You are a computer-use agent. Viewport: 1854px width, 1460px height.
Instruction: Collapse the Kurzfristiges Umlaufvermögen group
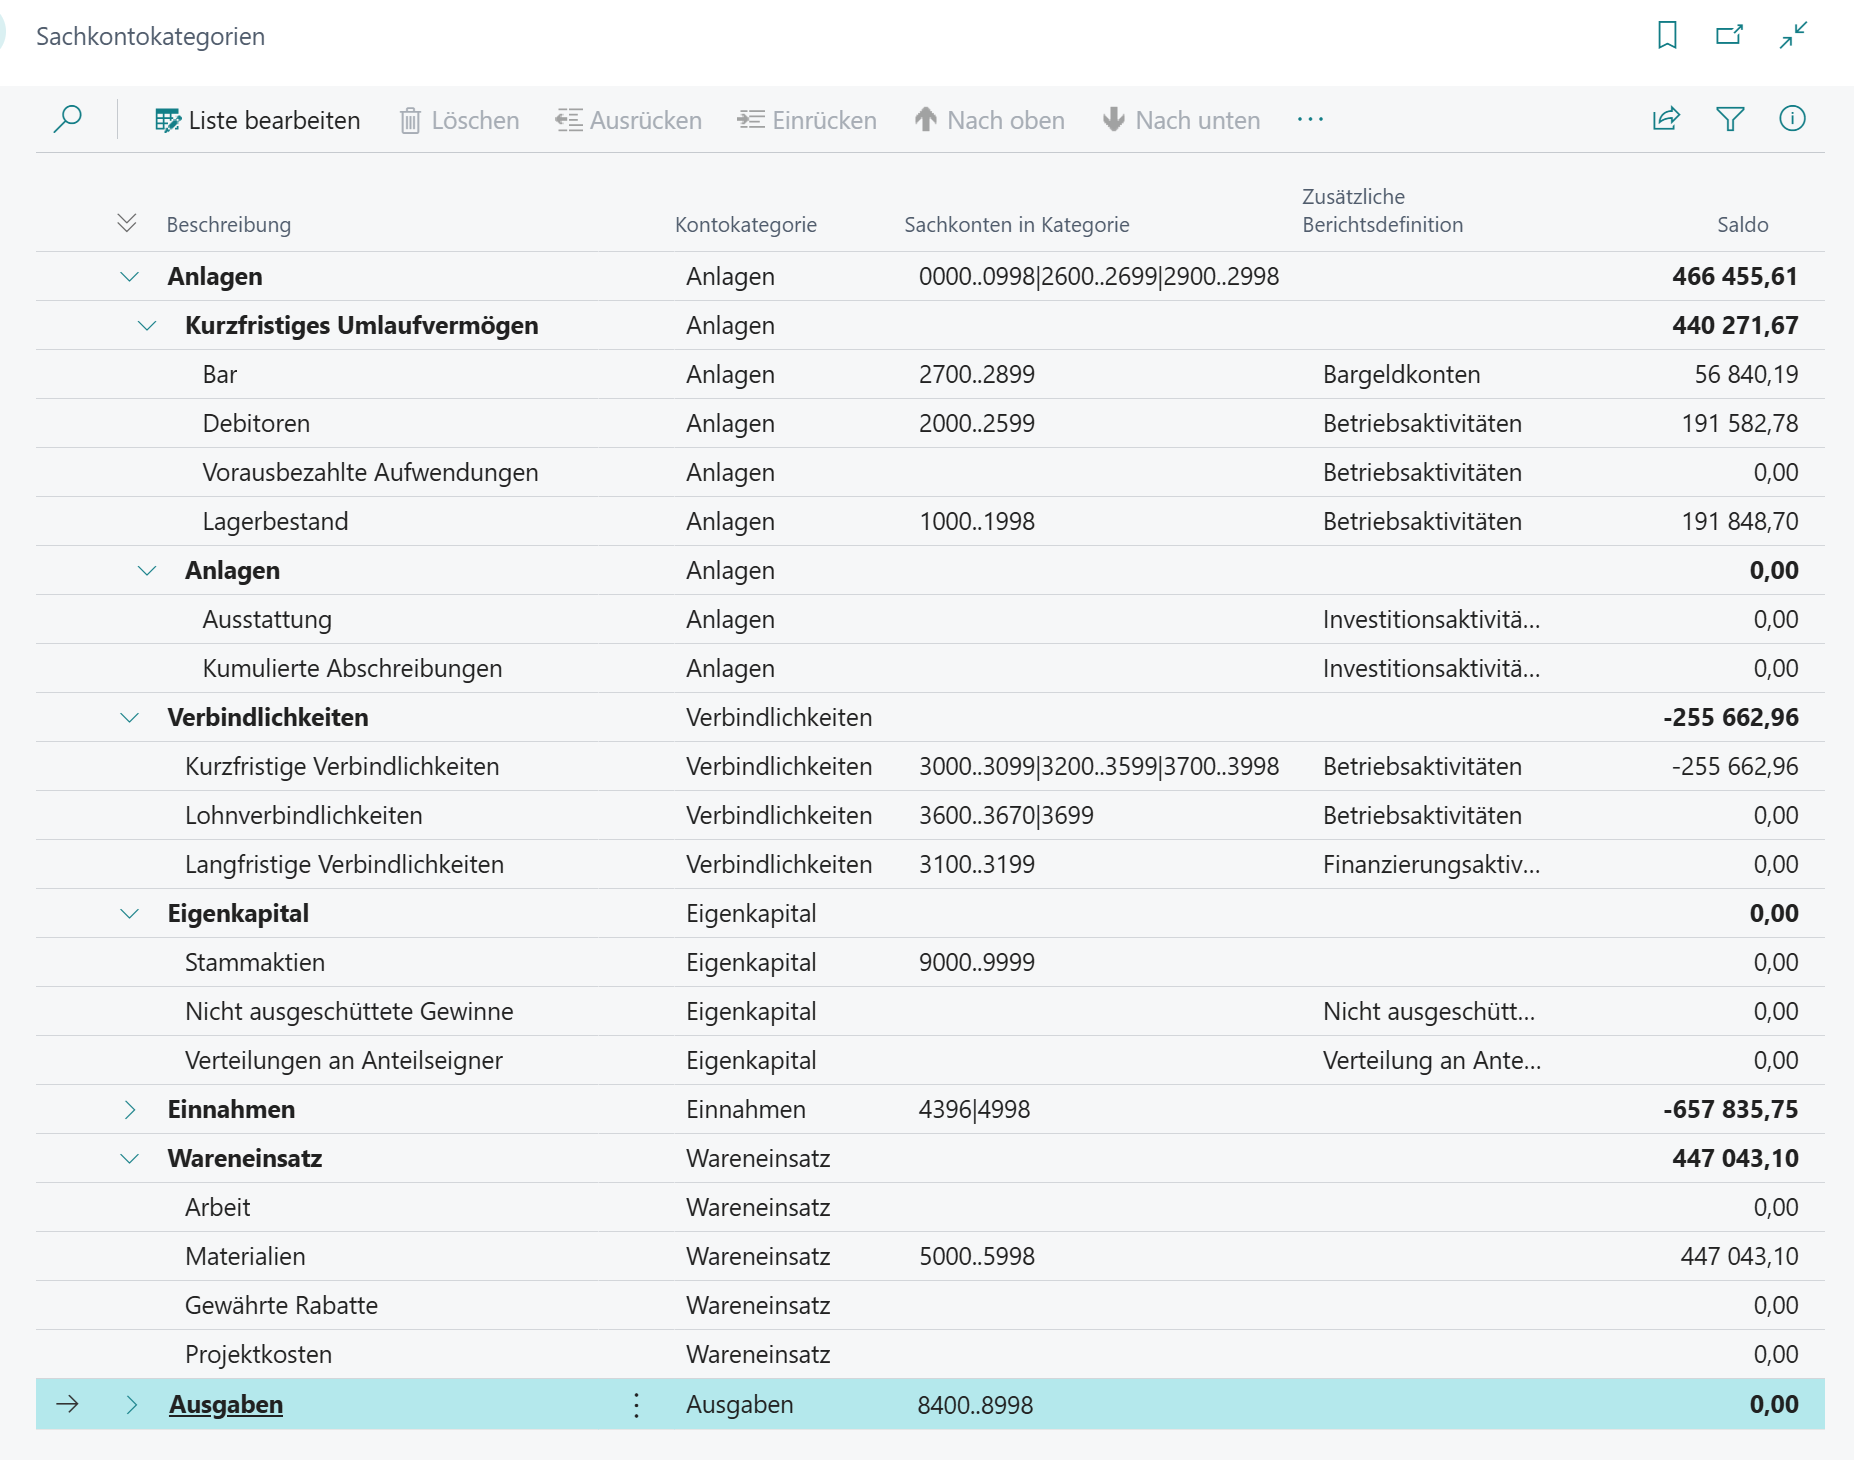click(x=147, y=326)
